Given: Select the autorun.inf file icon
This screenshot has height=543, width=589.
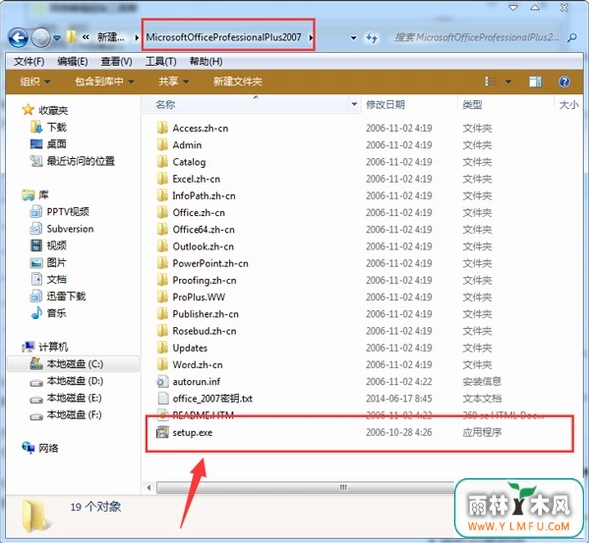Looking at the screenshot, I should (162, 382).
